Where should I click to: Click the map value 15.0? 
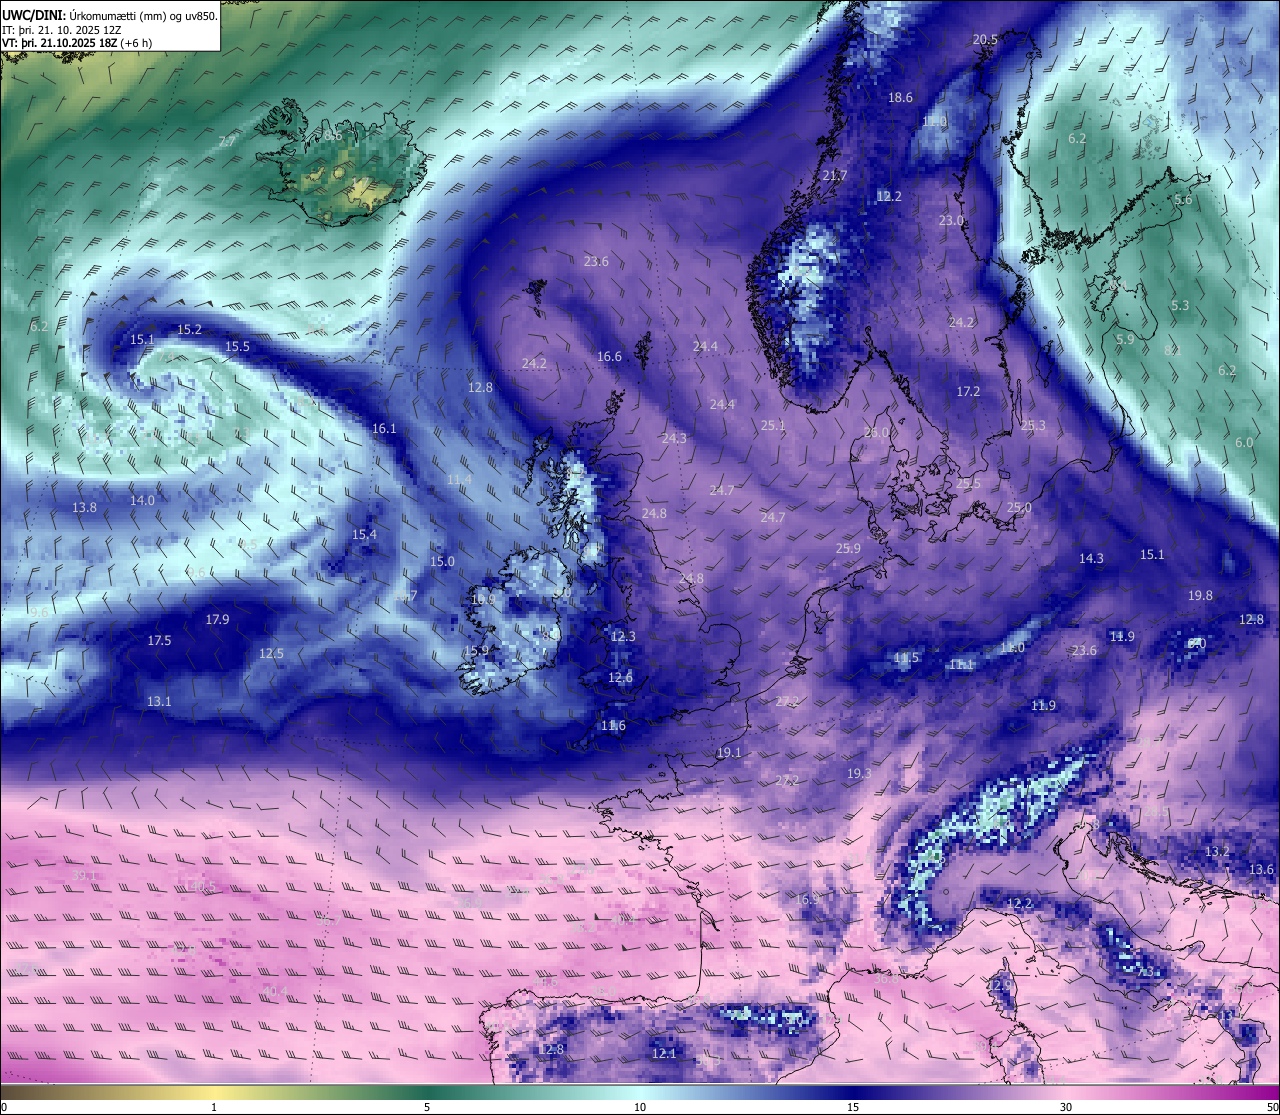(442, 562)
